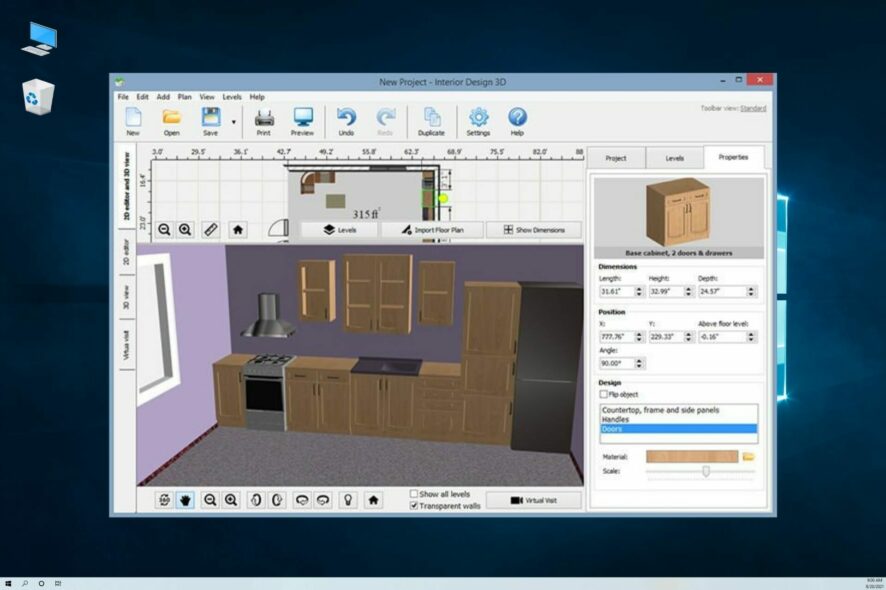Adjust Height stepper arrows
This screenshot has width=886, height=590.
coord(688,292)
